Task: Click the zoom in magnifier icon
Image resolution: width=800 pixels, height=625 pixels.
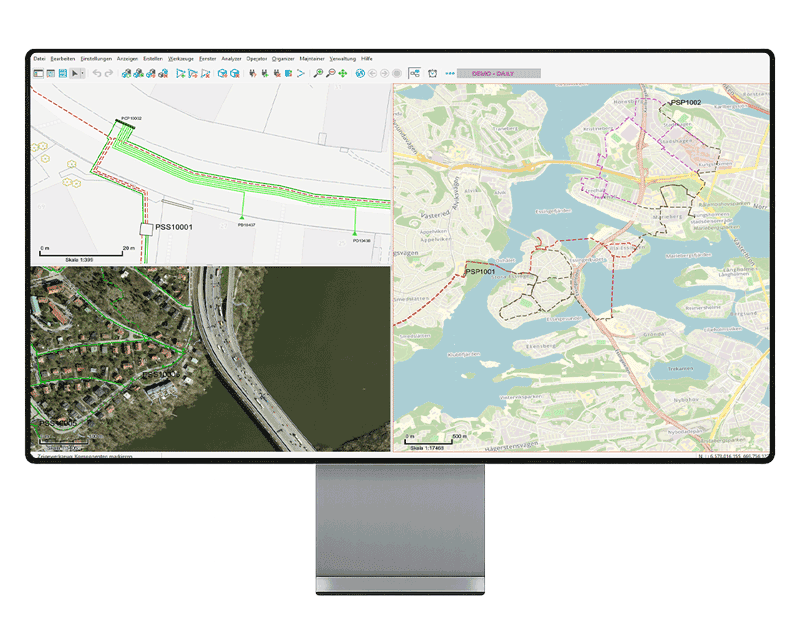Action: tap(318, 73)
